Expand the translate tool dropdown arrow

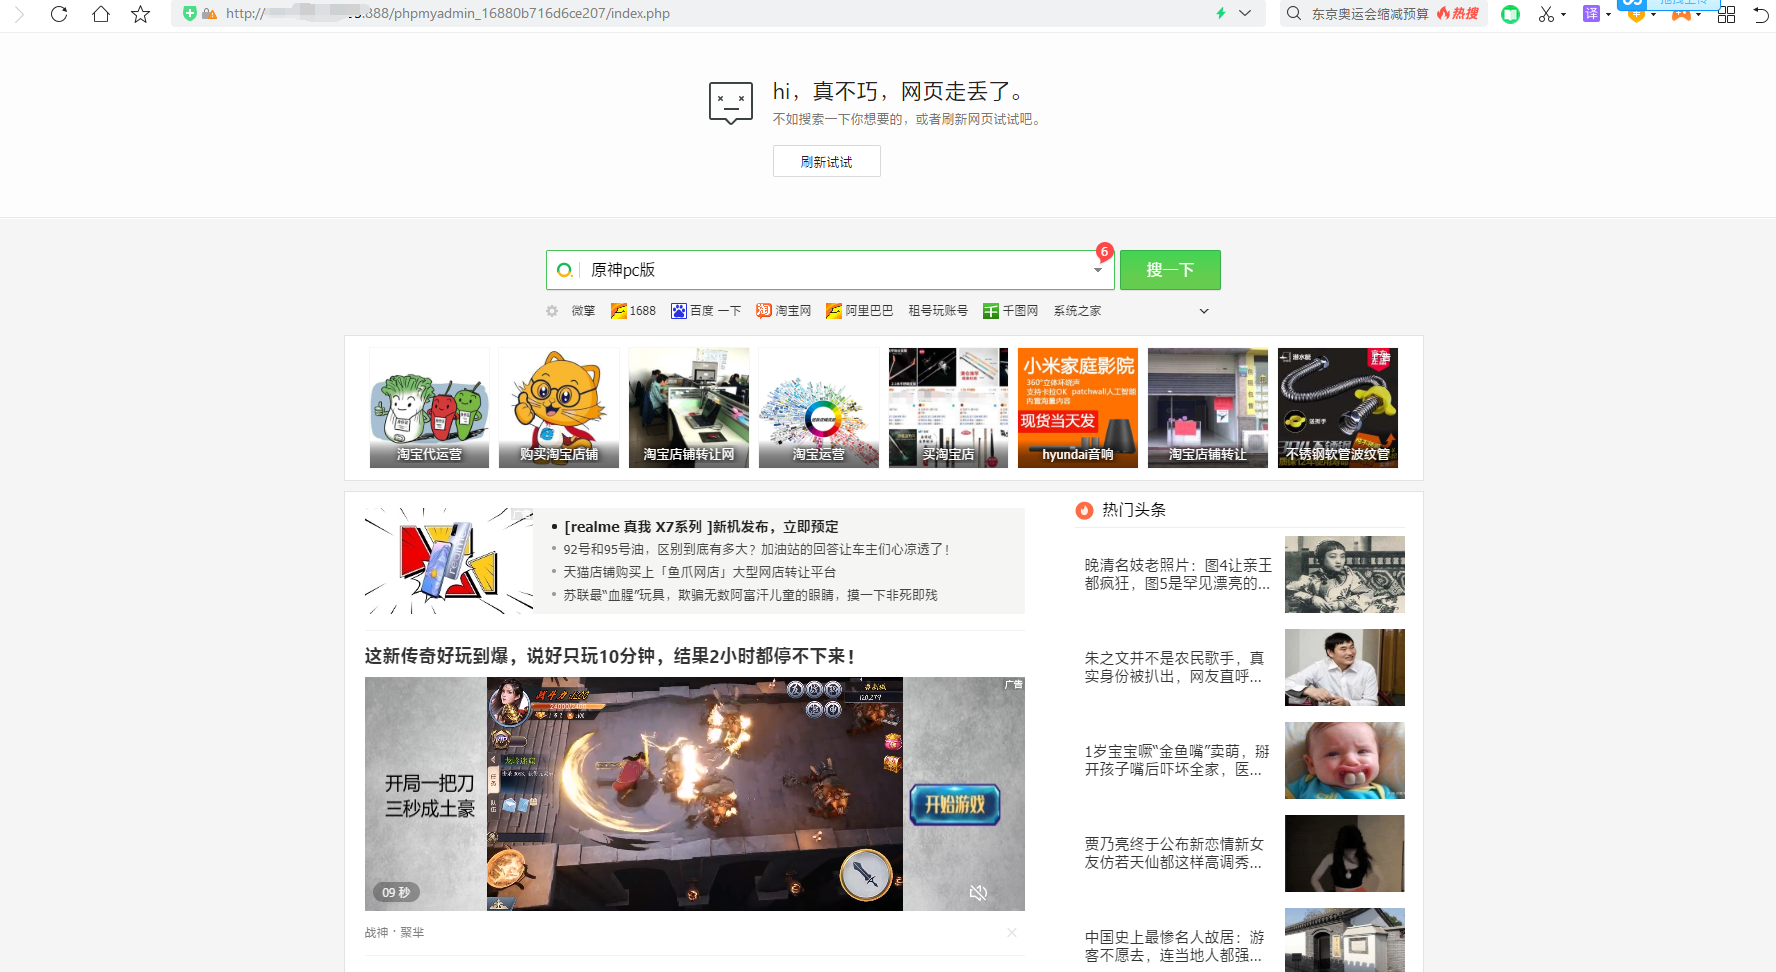click(x=1608, y=14)
